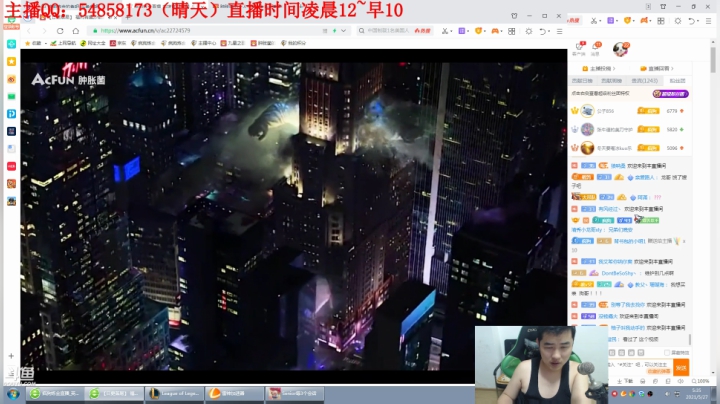Click the purple fan-club join button
Image resolution: width=720 pixels, height=404 pixels.
point(670,94)
